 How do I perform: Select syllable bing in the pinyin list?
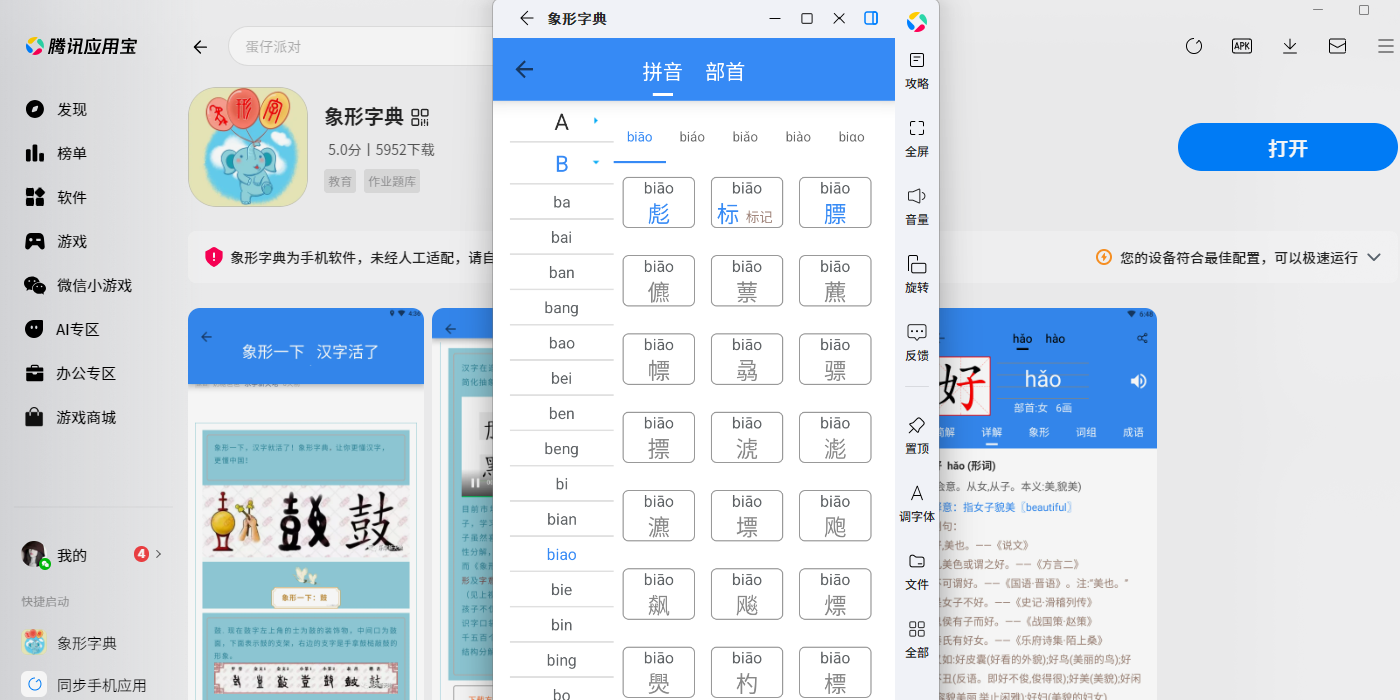pos(562,660)
